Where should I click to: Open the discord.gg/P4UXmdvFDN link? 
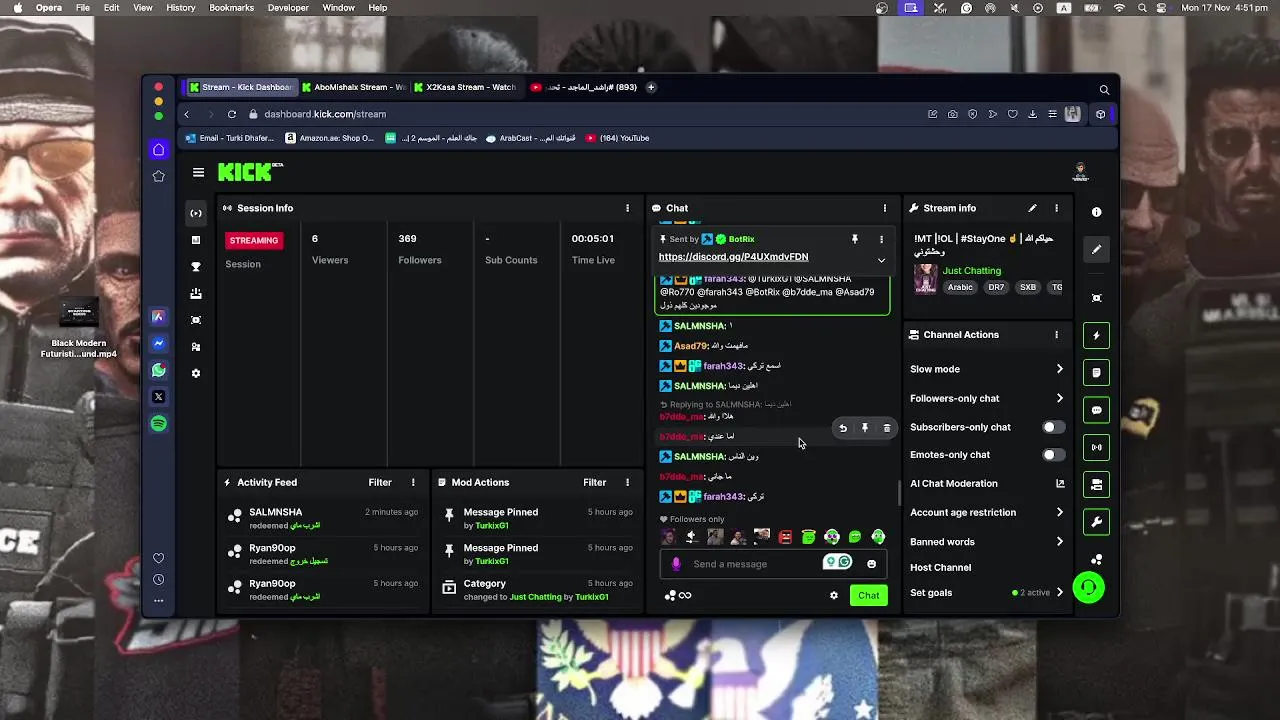click(733, 257)
